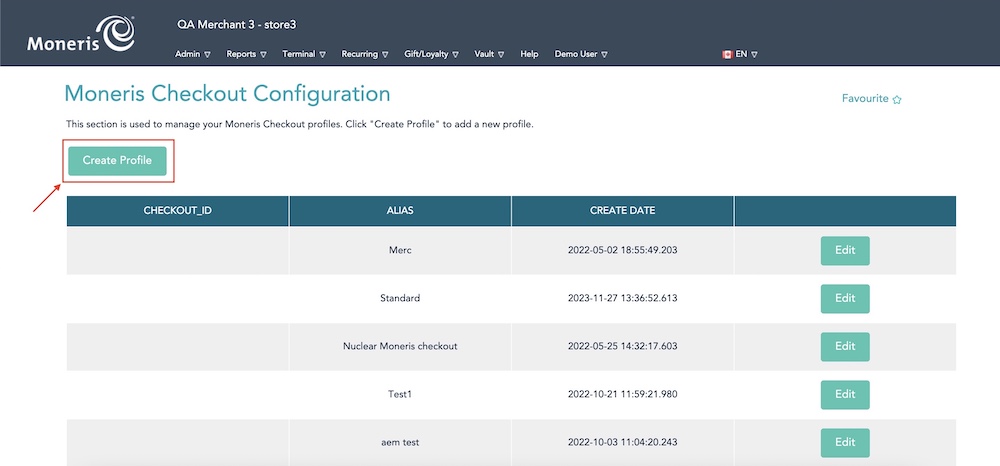Screen dimensions: 1000x466
Task: Expand the Reports menu
Action: 246,54
